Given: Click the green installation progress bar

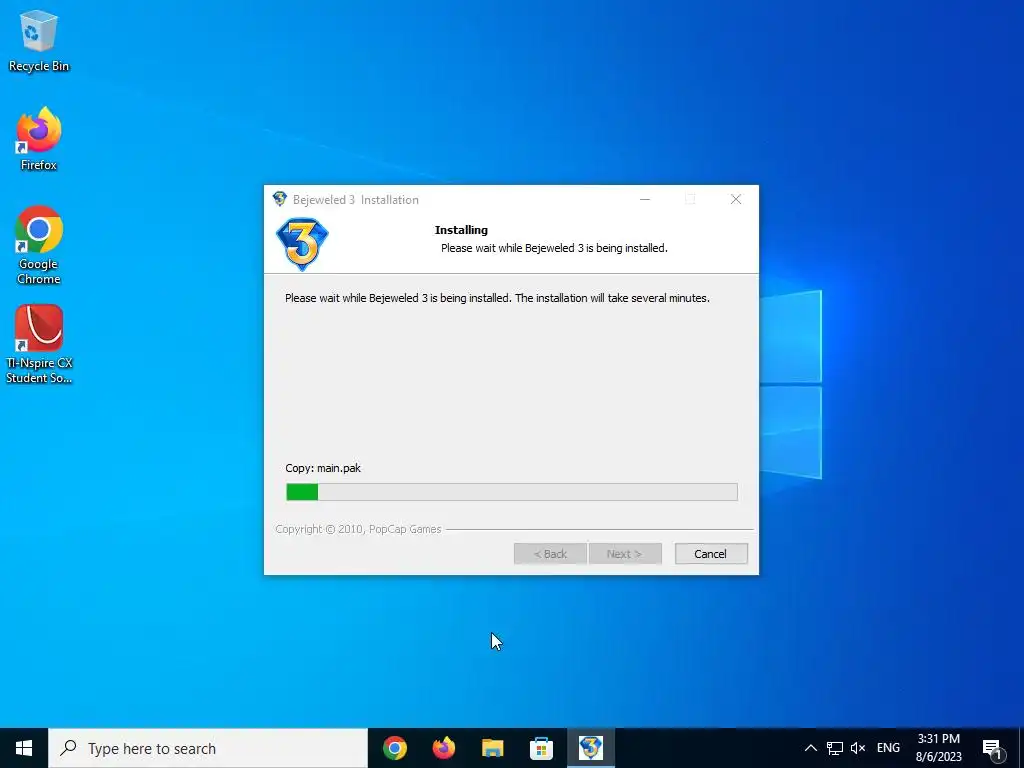Looking at the screenshot, I should click(511, 492).
